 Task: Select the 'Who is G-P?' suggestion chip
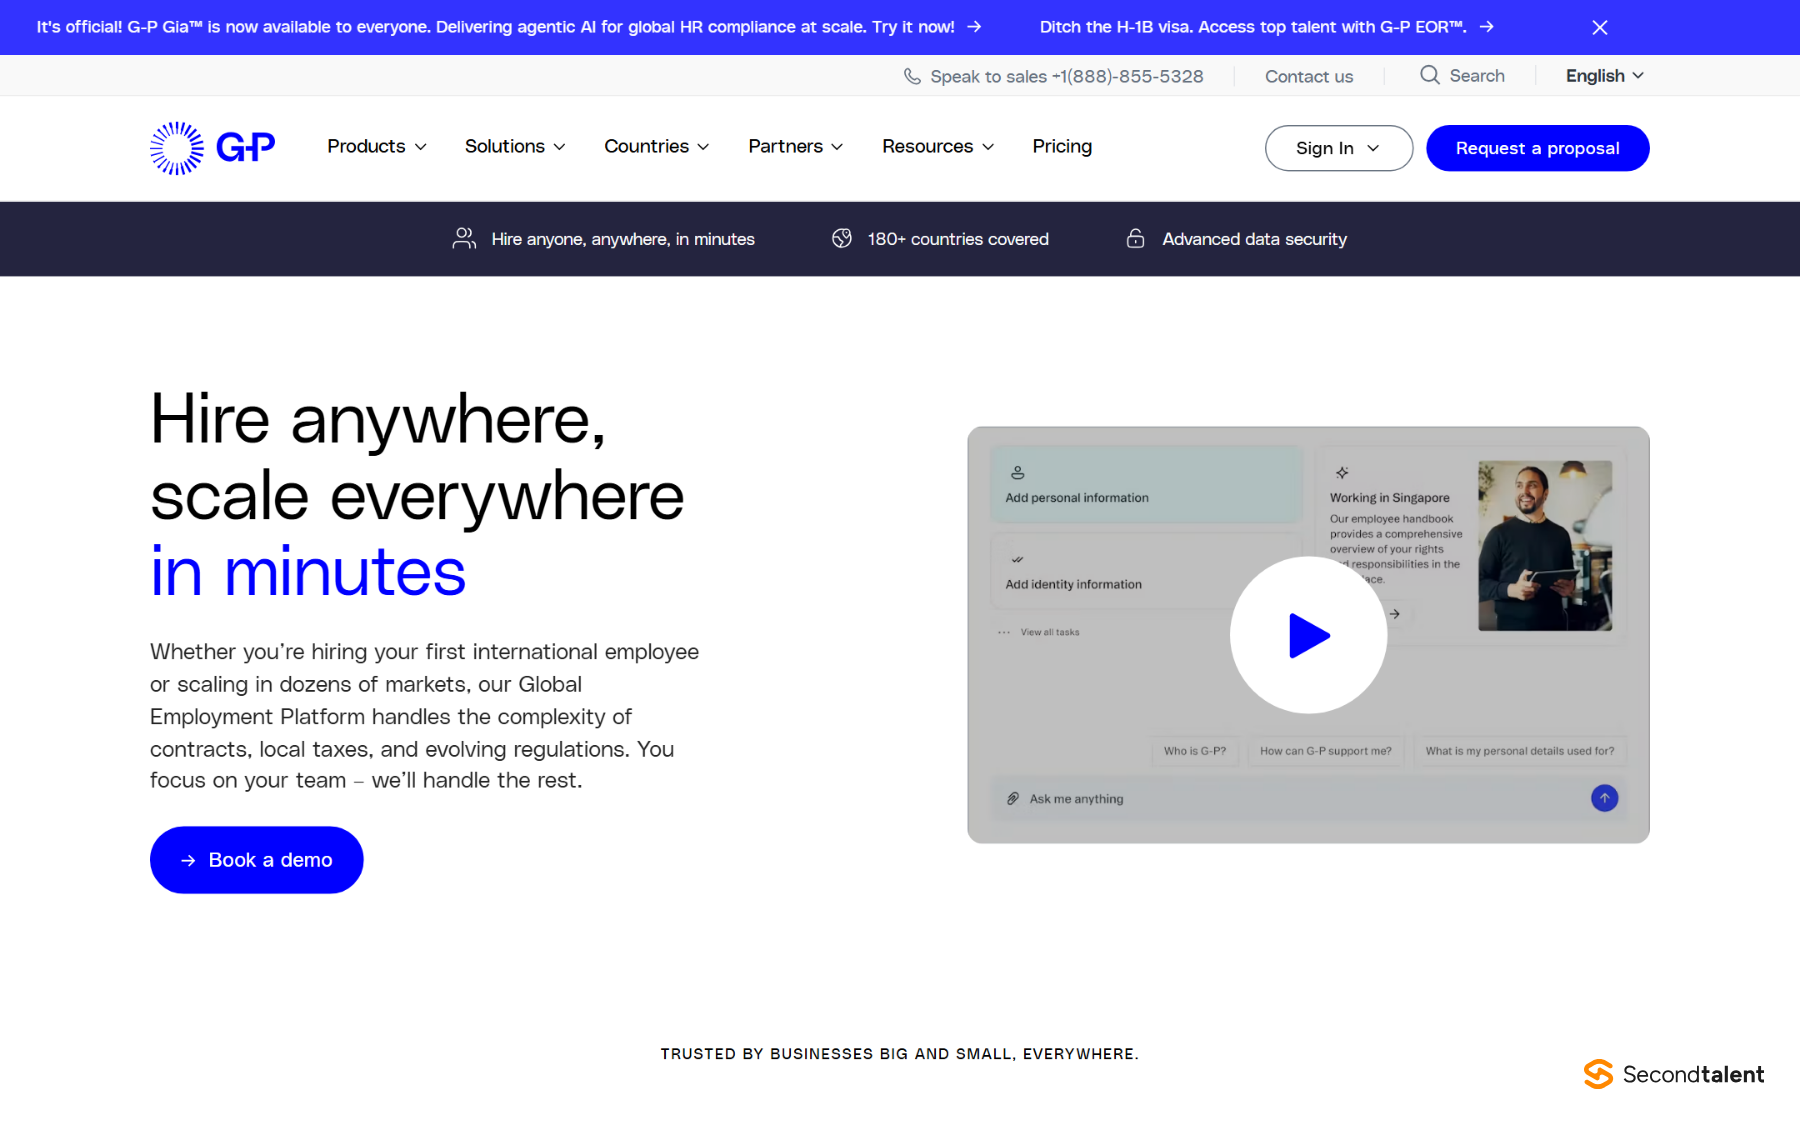[1195, 751]
